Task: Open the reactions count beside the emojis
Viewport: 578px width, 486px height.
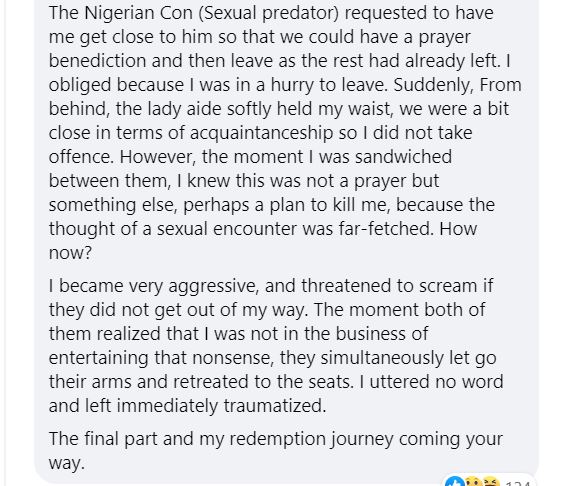Action: click(518, 483)
